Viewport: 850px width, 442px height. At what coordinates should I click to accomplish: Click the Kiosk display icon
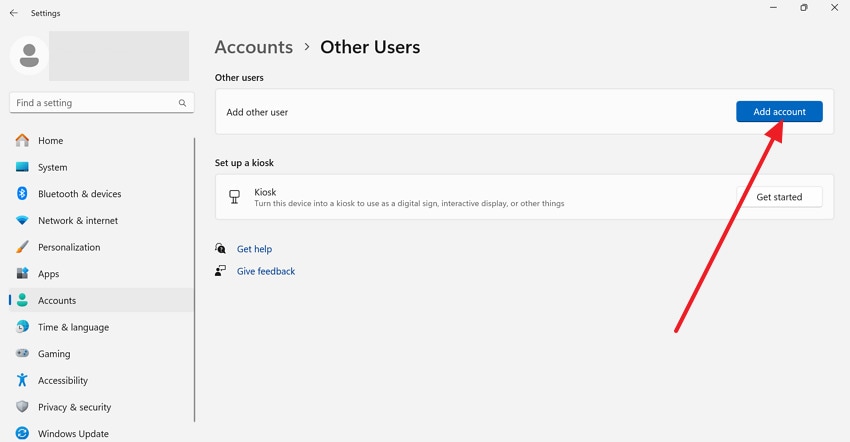point(234,197)
